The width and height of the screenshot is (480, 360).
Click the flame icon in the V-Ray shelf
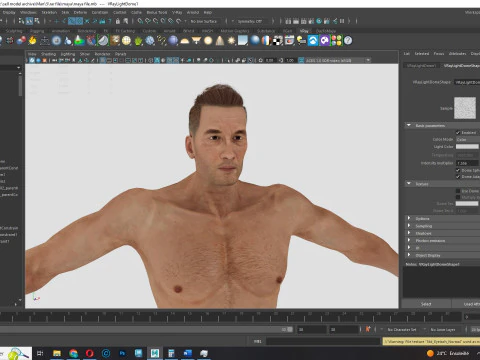click(32, 41)
